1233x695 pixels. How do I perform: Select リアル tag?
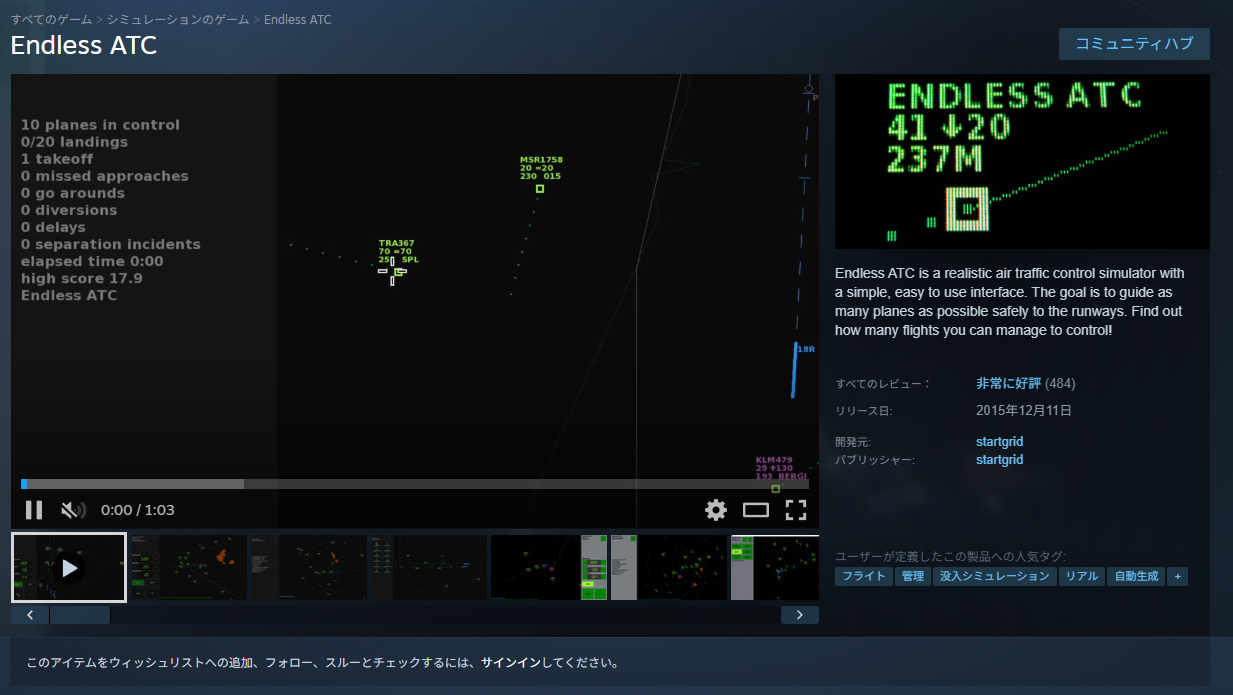click(1082, 577)
